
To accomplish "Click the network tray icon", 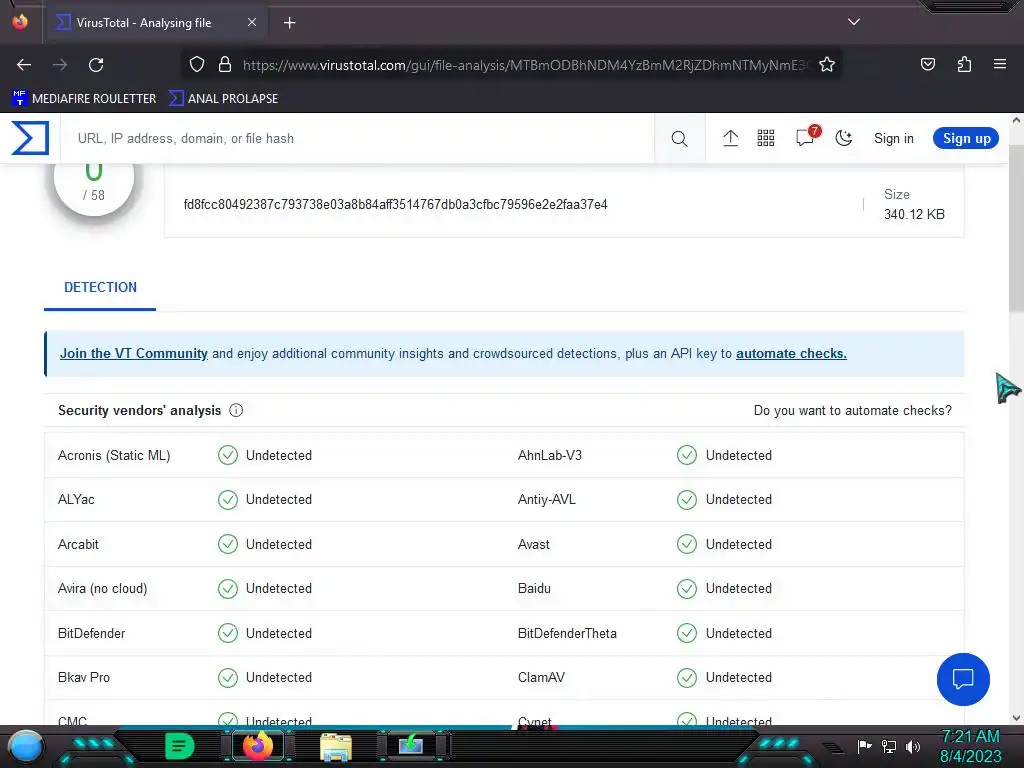I will click(x=889, y=746).
